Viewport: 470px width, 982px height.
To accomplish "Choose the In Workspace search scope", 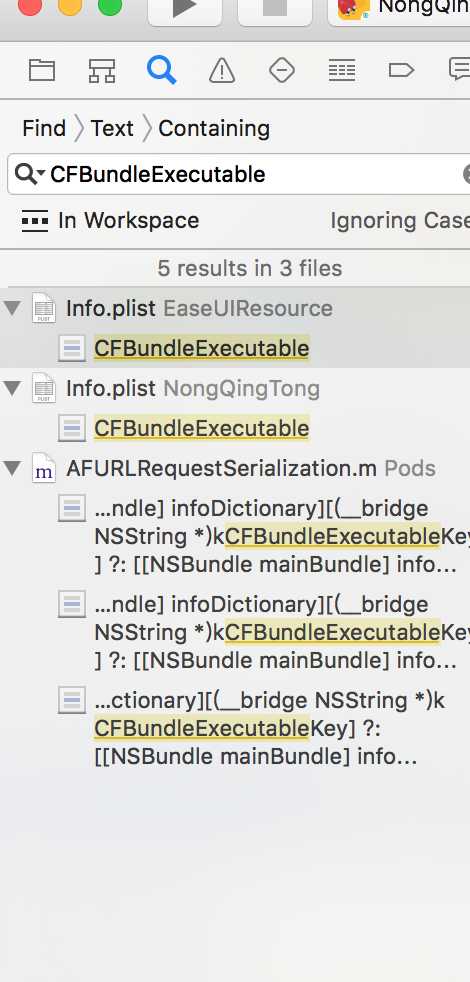I will pos(110,220).
